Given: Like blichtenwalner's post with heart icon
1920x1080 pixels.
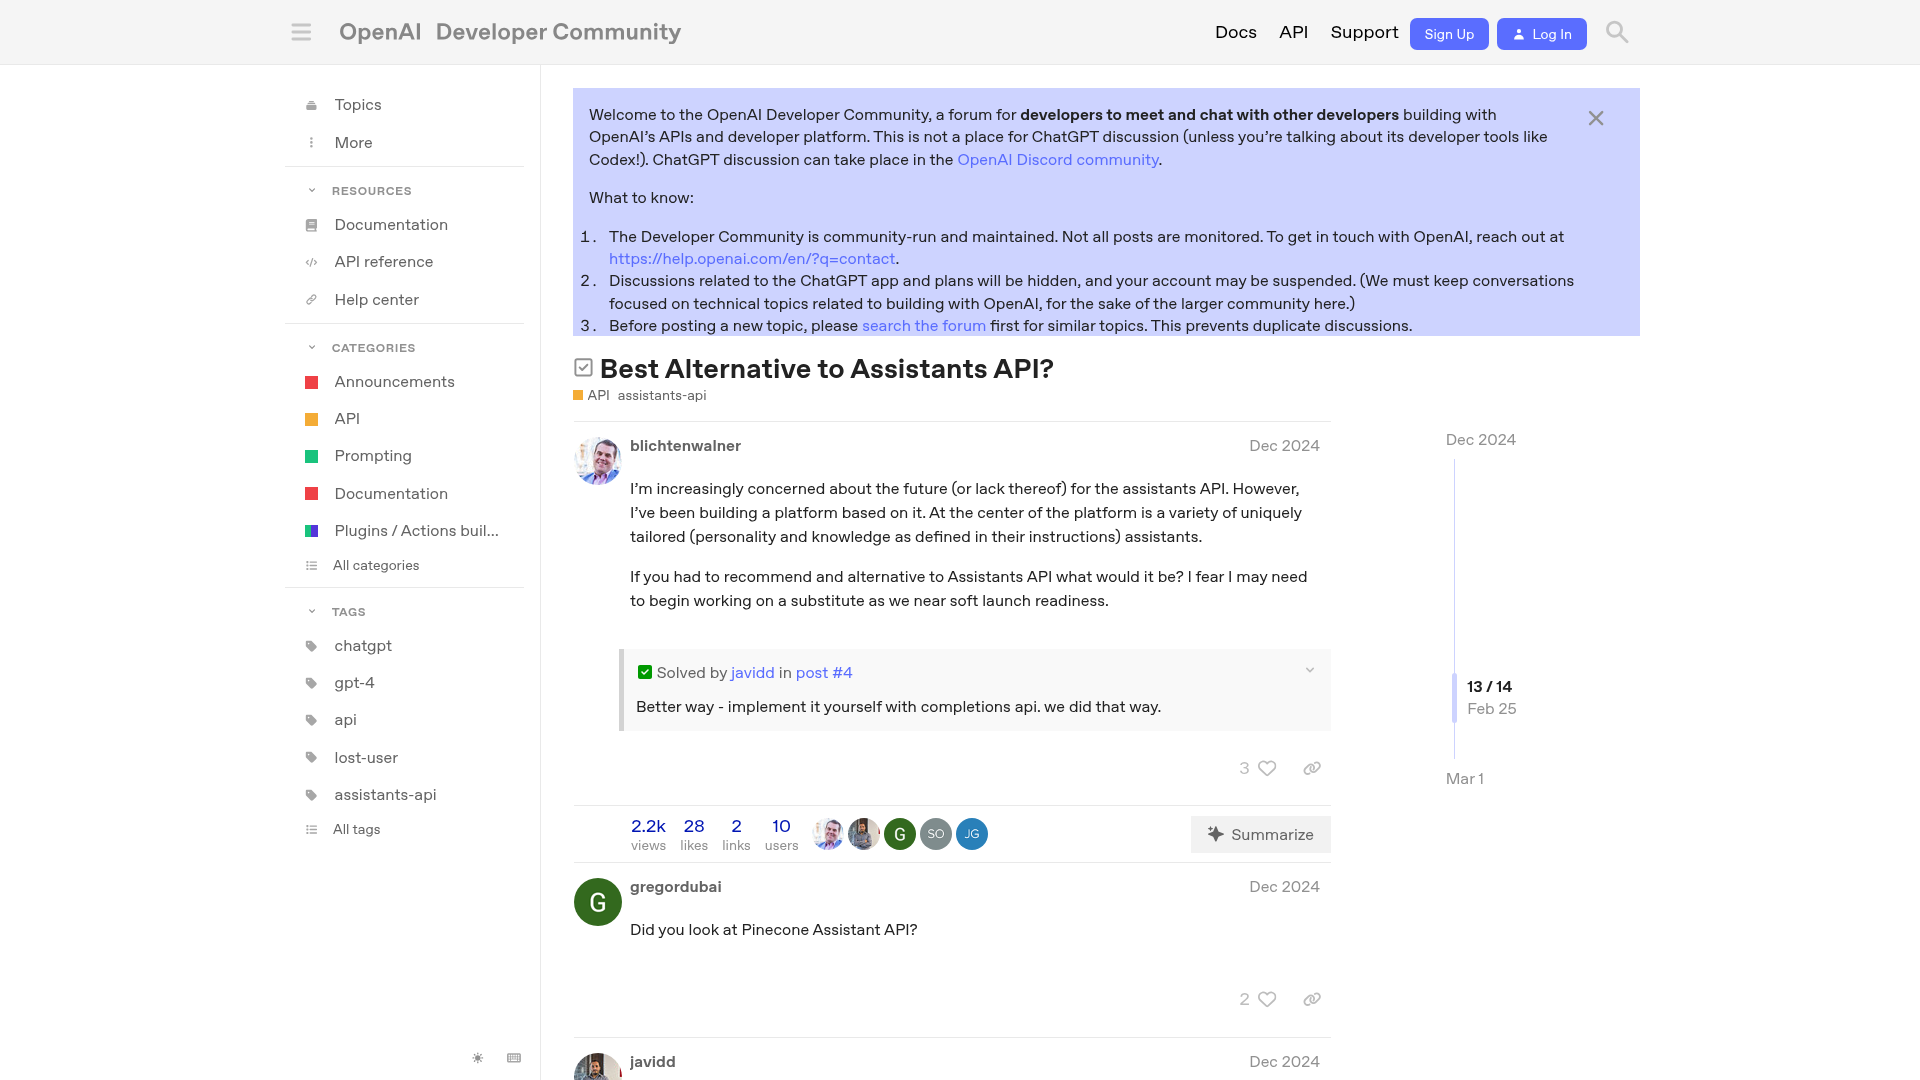Looking at the screenshot, I should (1267, 768).
